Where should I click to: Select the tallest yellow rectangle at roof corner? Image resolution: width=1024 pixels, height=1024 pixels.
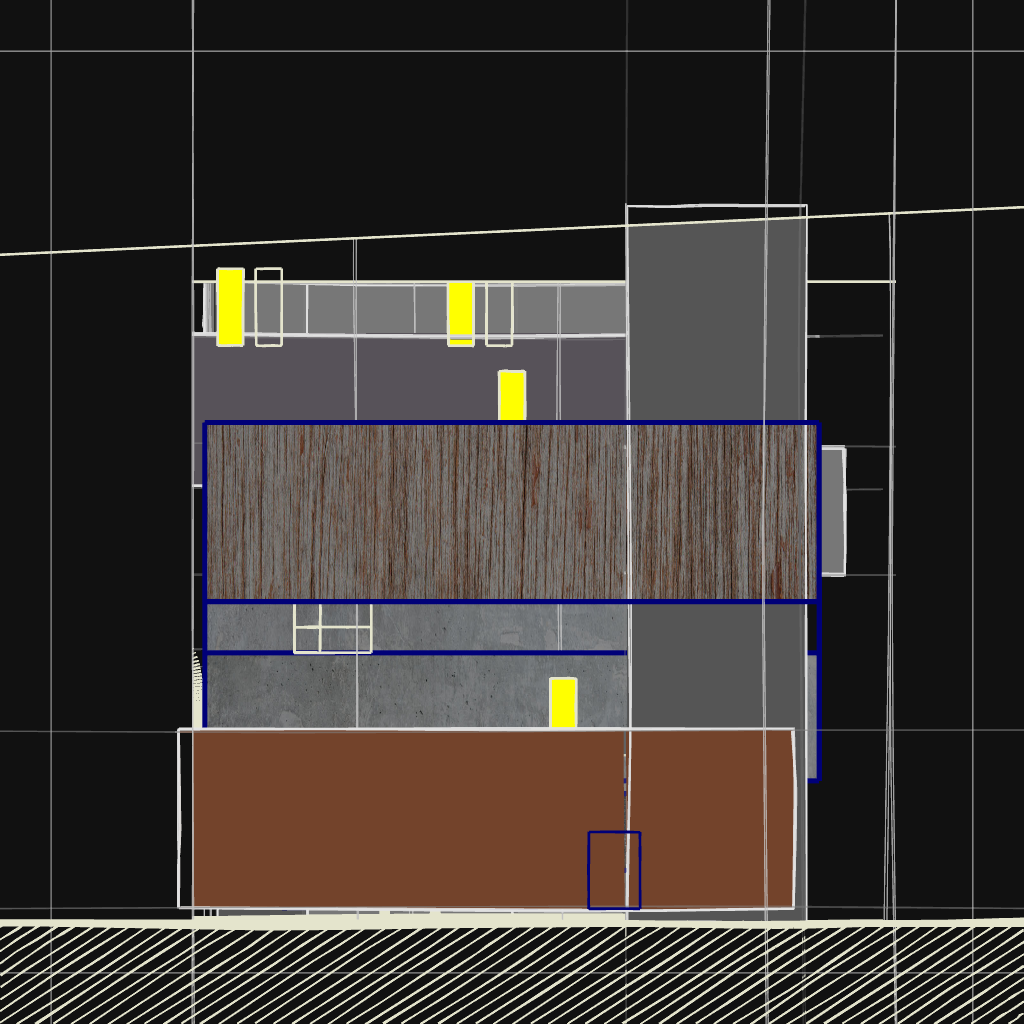230,307
